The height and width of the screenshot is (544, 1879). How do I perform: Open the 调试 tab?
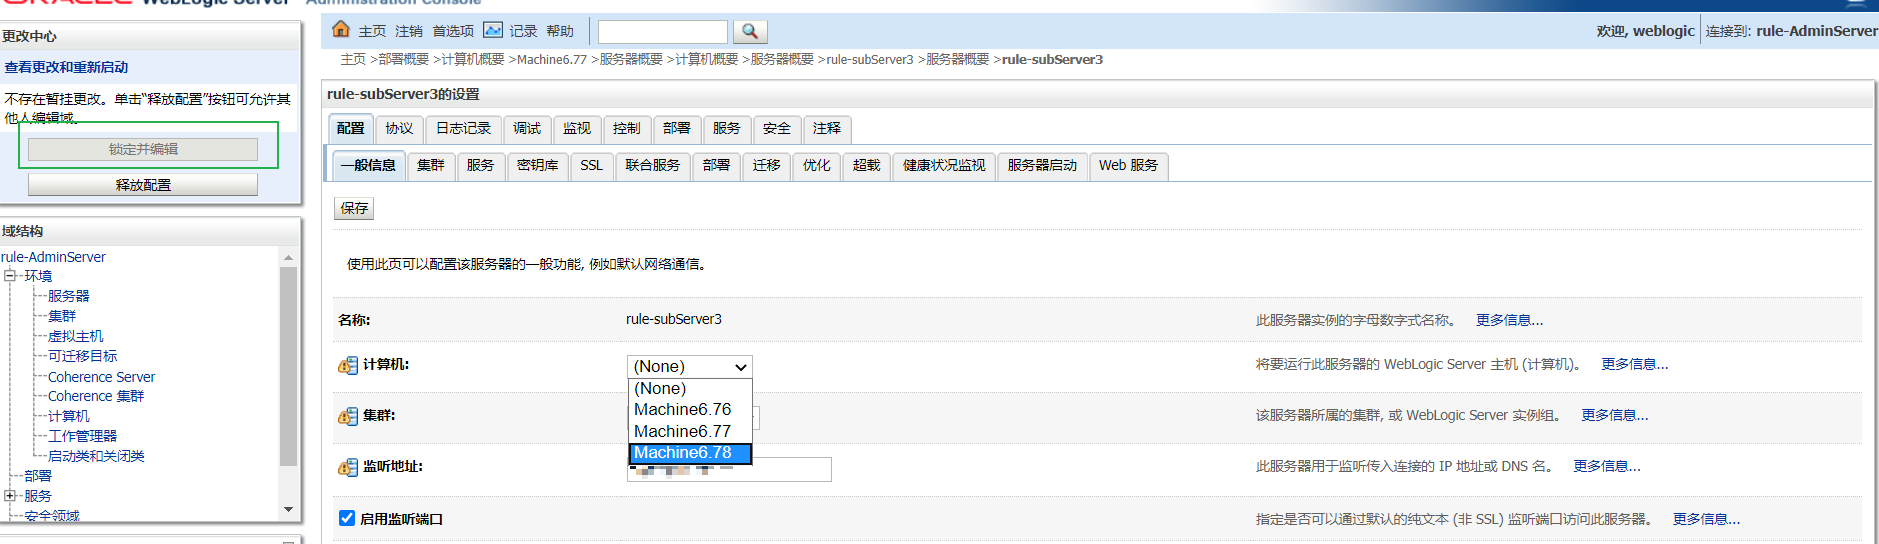[x=527, y=128]
